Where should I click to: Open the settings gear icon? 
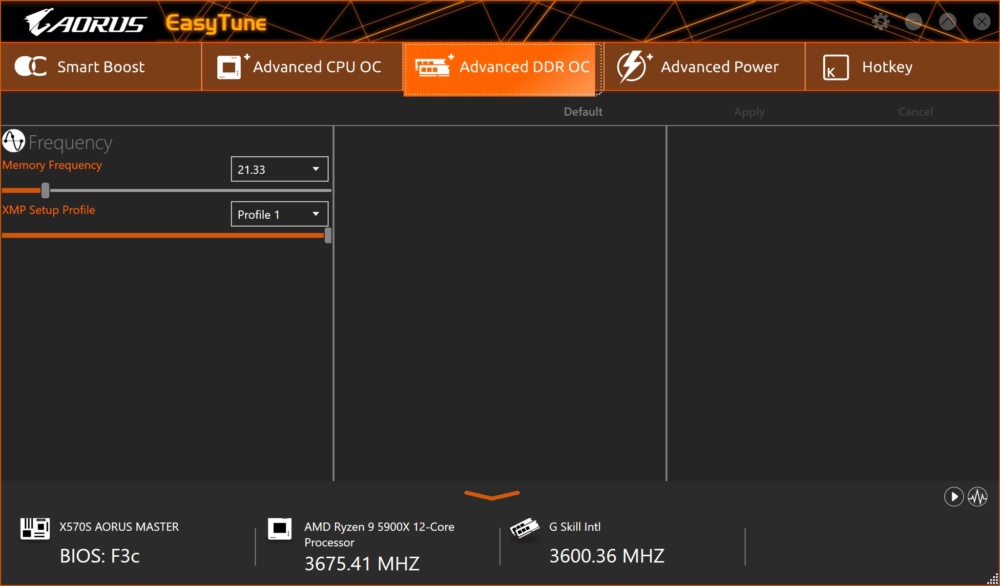point(881,22)
